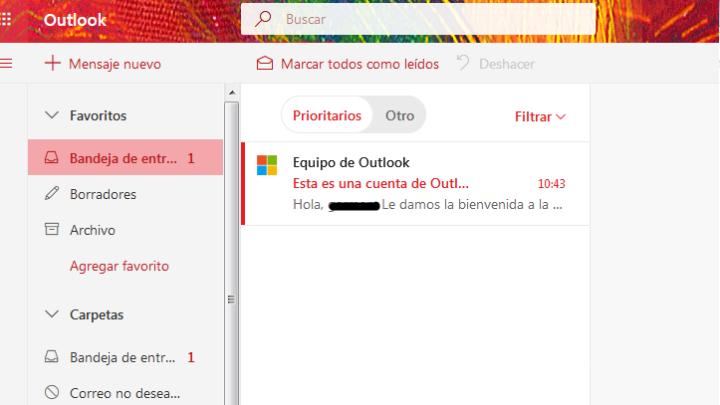Click the Borradores pencil icon

tap(52, 194)
